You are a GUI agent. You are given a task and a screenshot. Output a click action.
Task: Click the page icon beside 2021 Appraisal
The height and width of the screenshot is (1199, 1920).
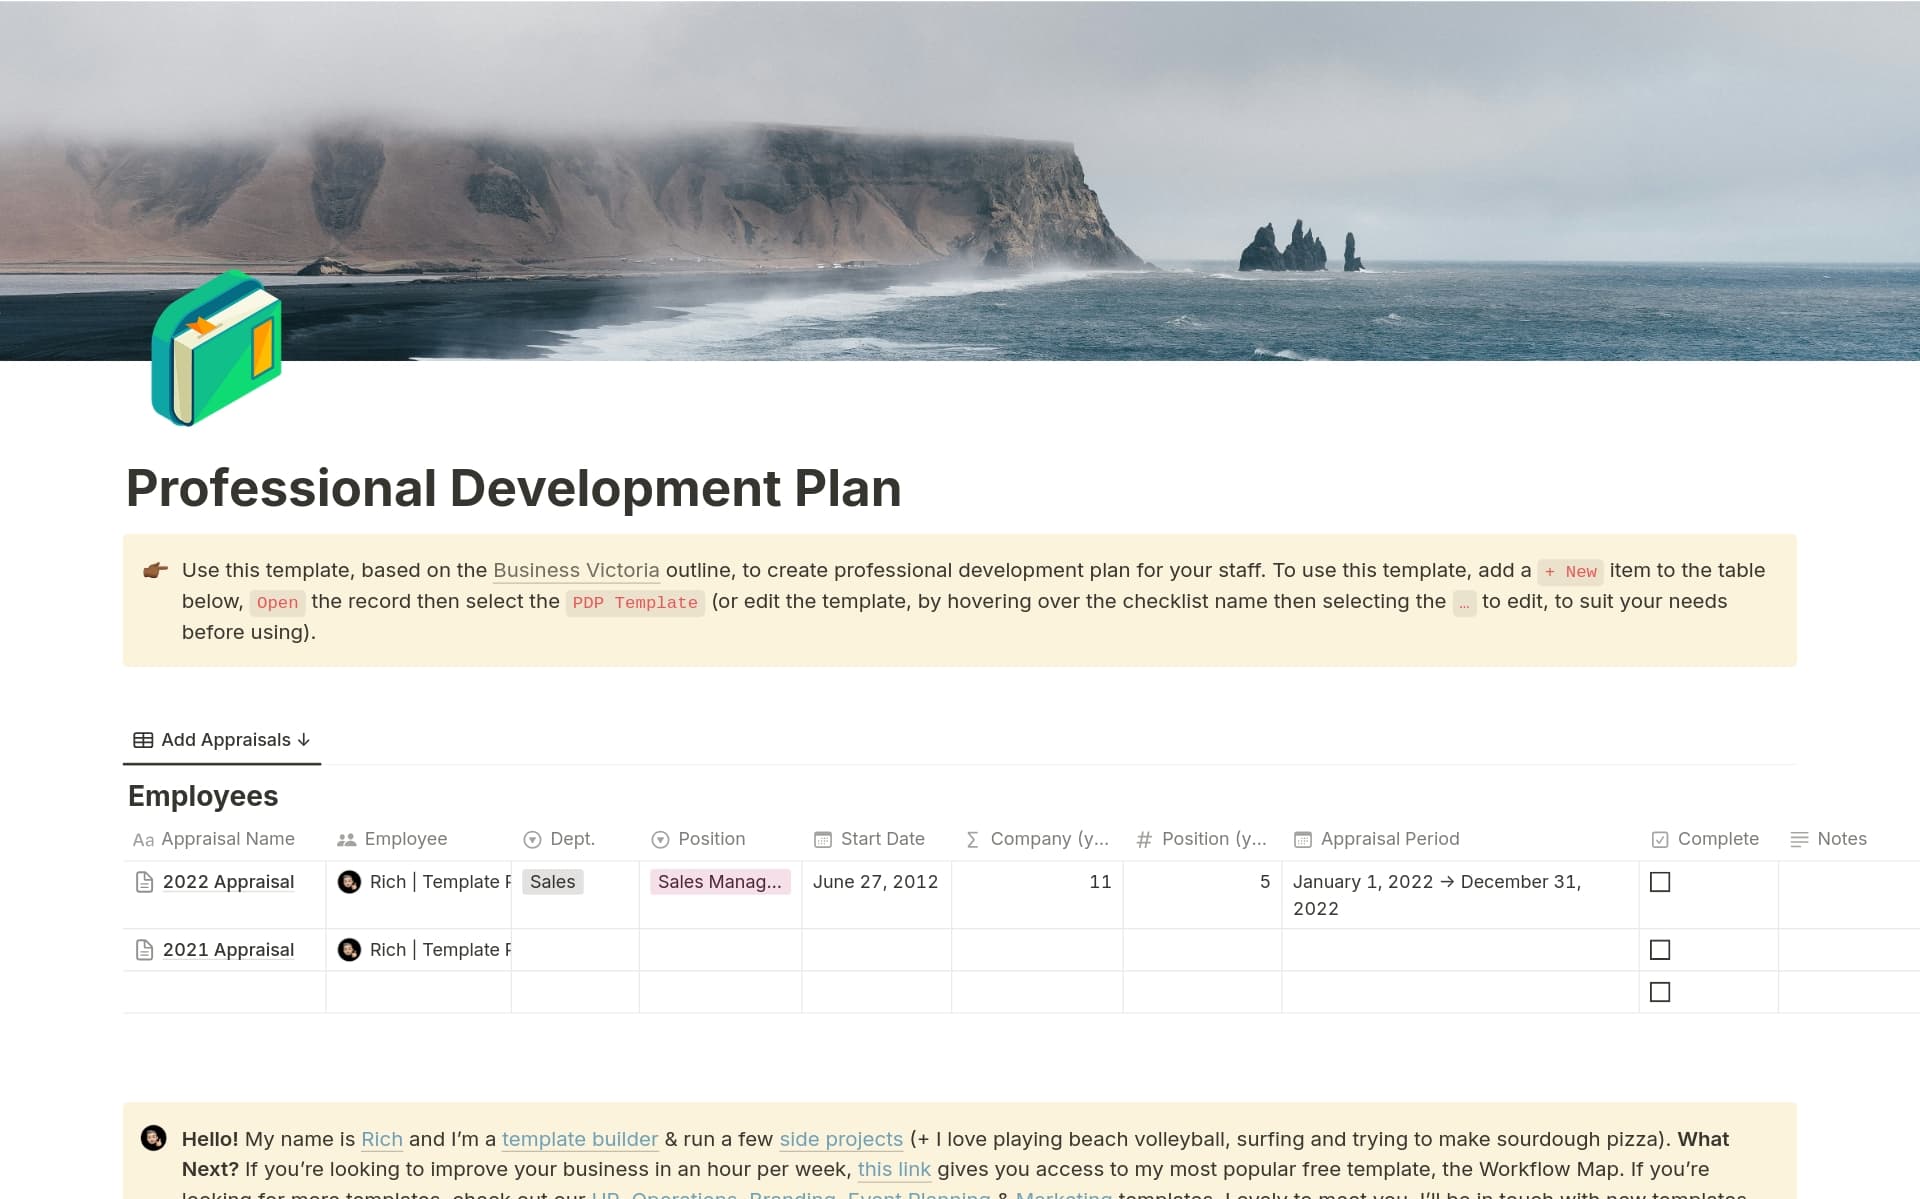[144, 950]
